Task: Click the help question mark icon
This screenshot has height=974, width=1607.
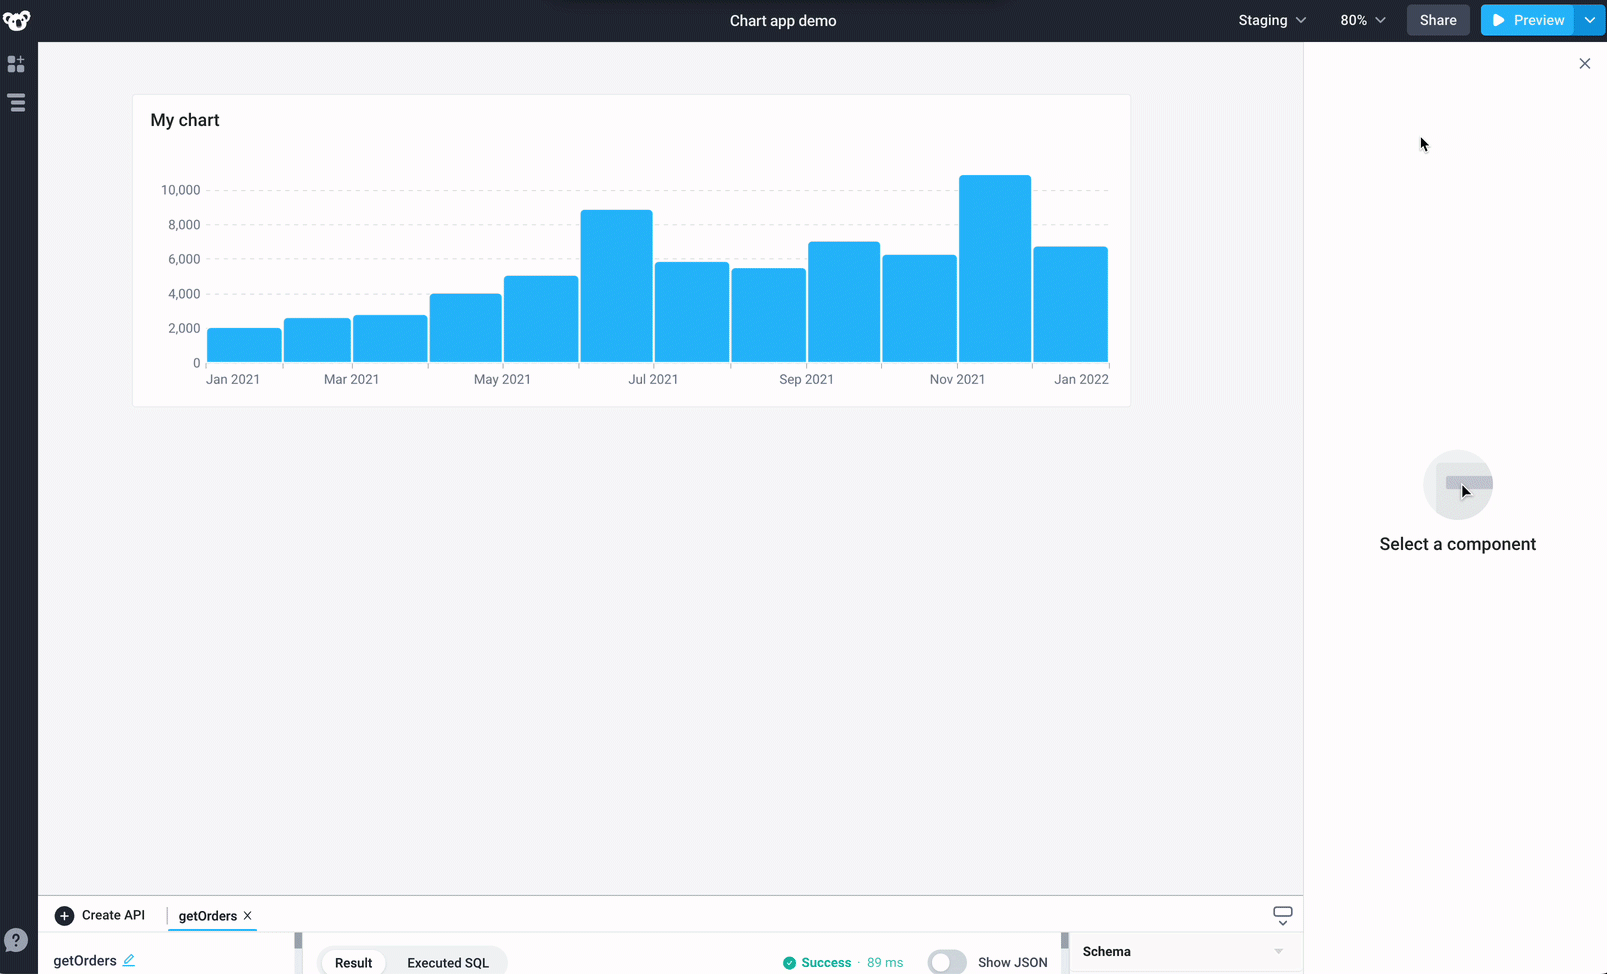Action: tap(16, 940)
